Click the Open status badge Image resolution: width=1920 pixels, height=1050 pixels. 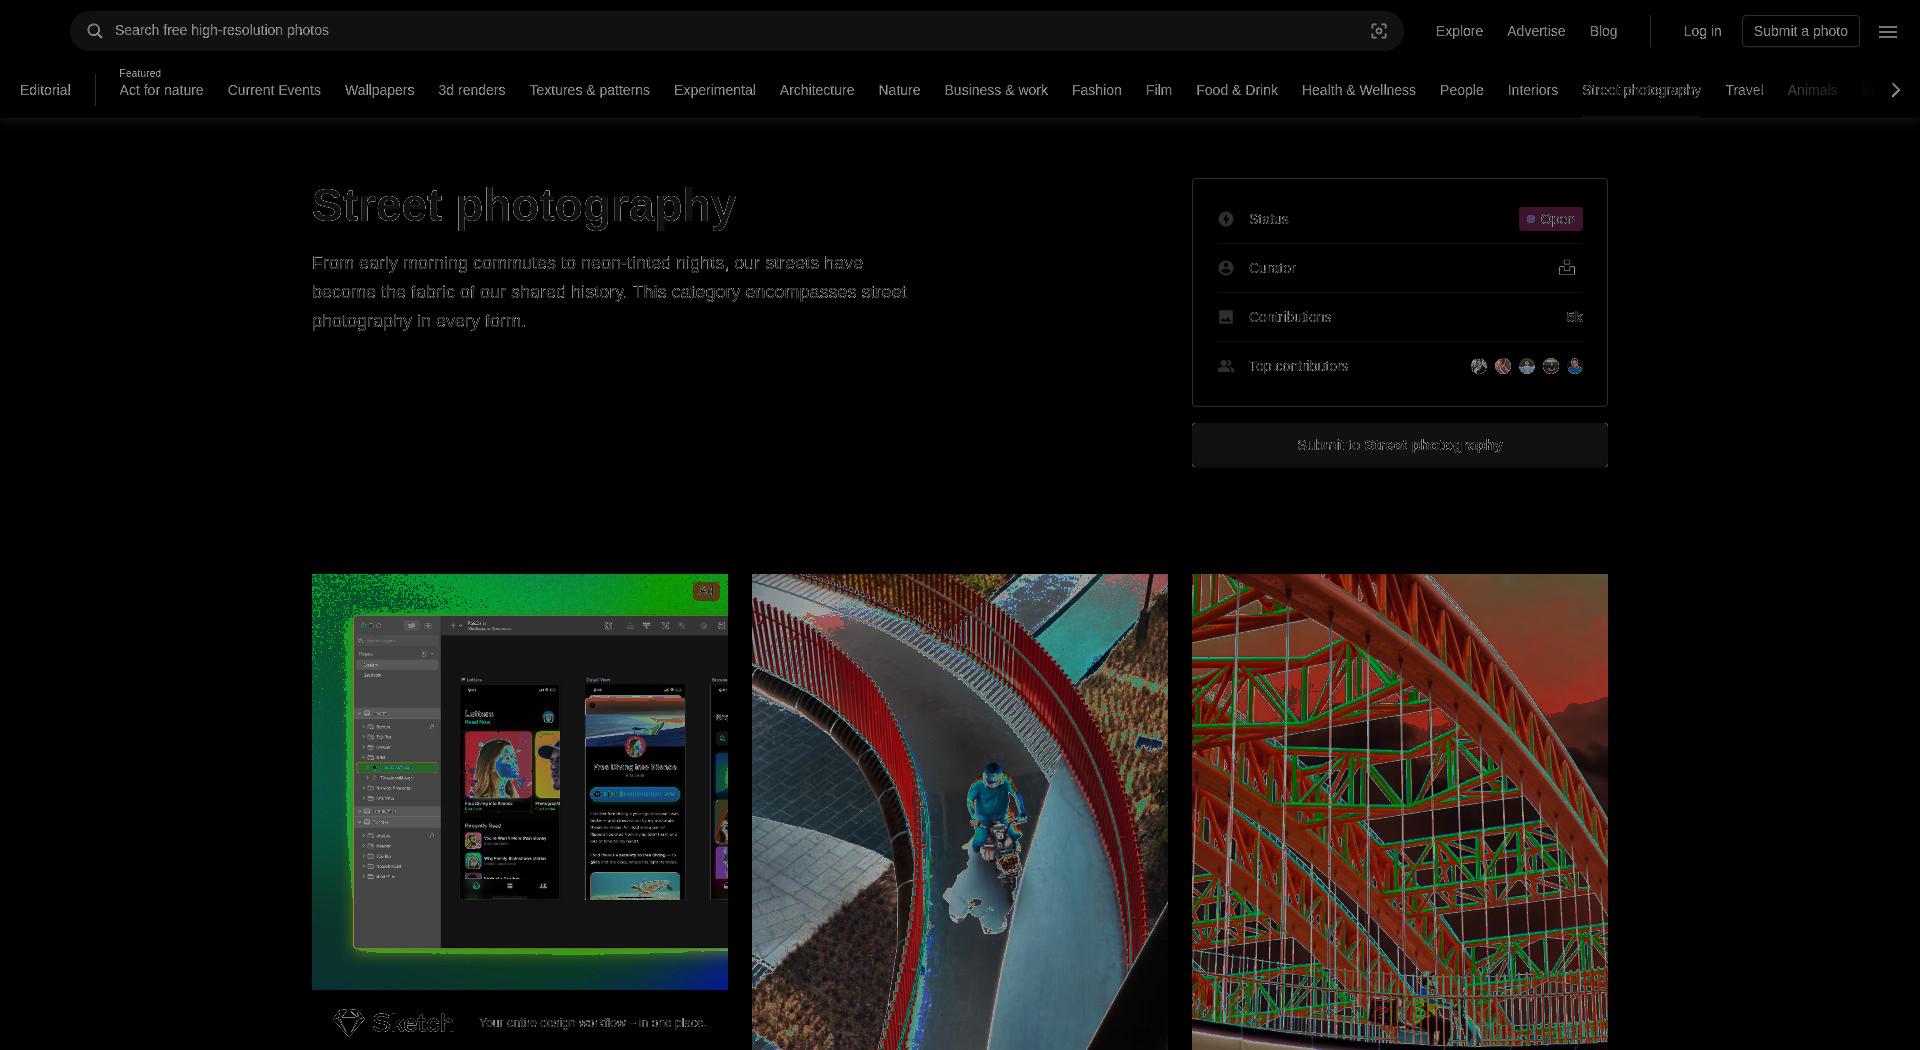1550,219
